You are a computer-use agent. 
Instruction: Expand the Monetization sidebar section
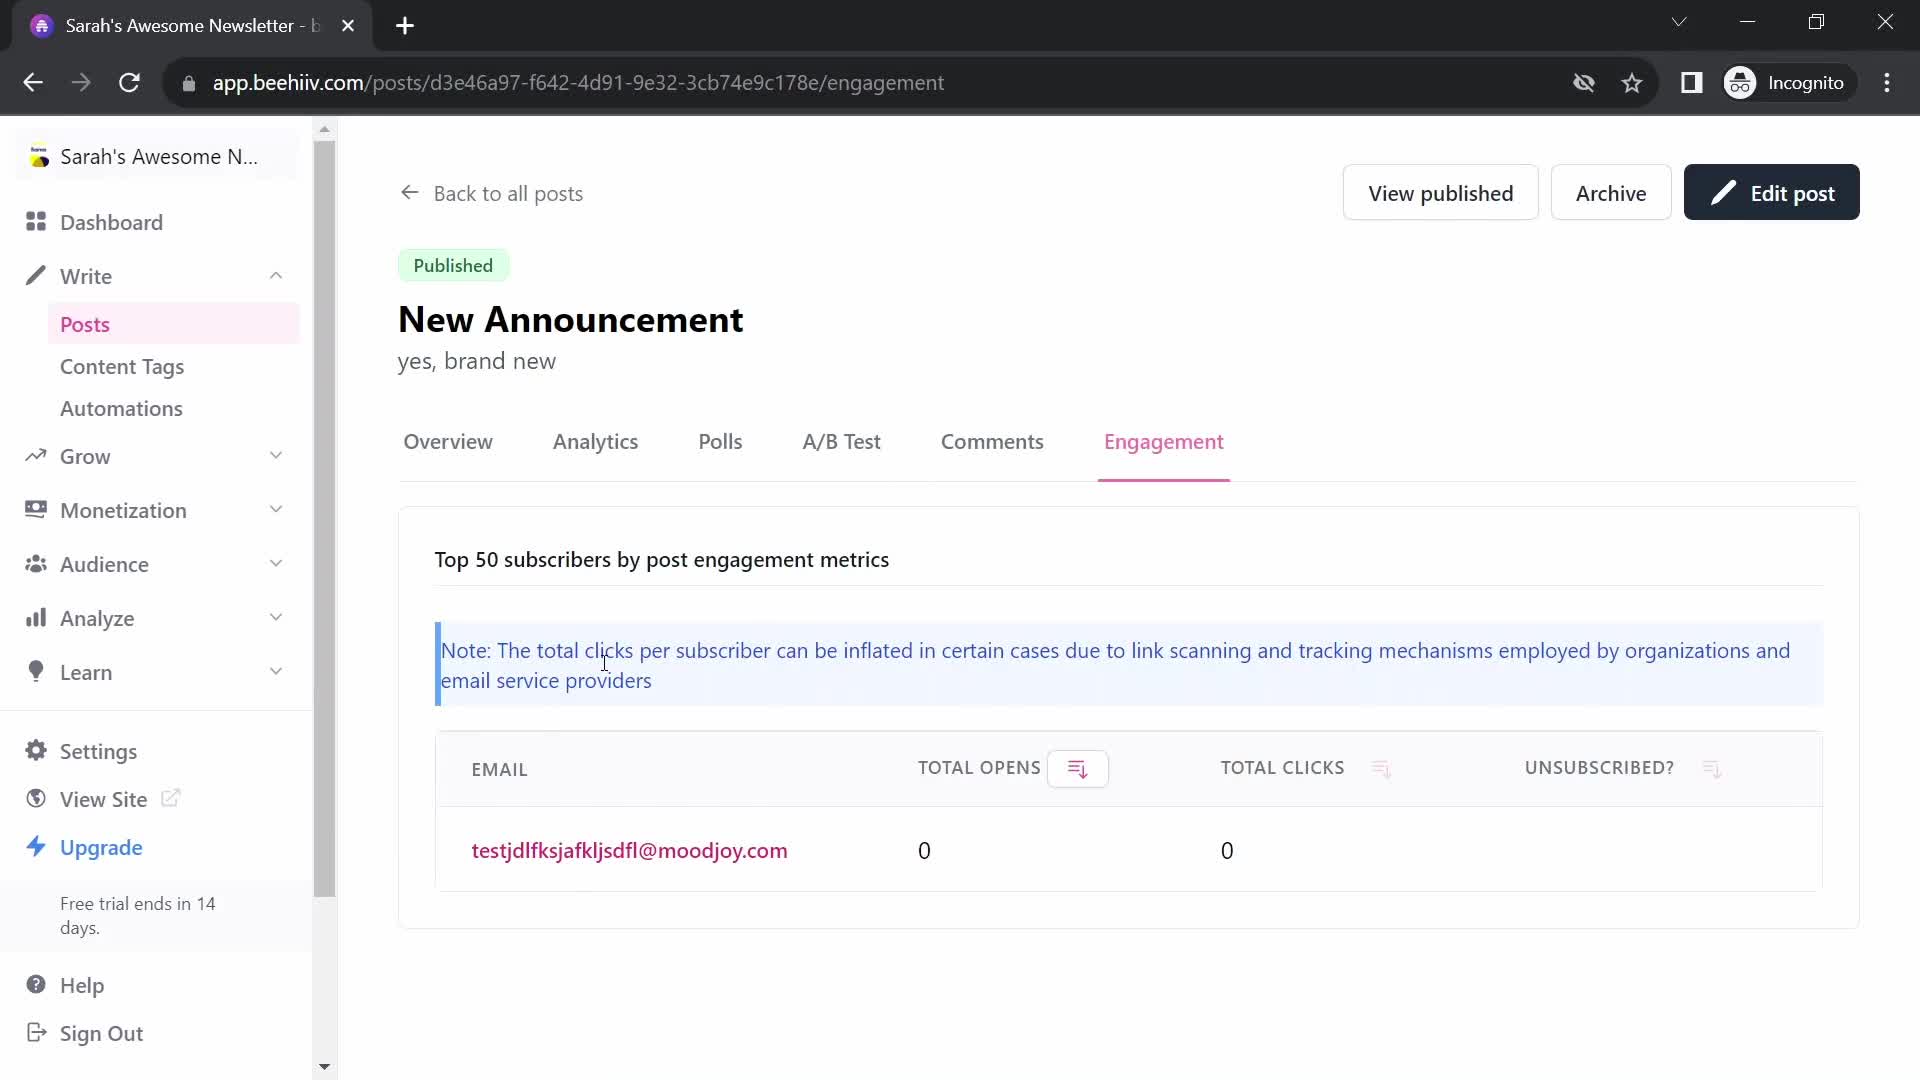click(x=276, y=510)
